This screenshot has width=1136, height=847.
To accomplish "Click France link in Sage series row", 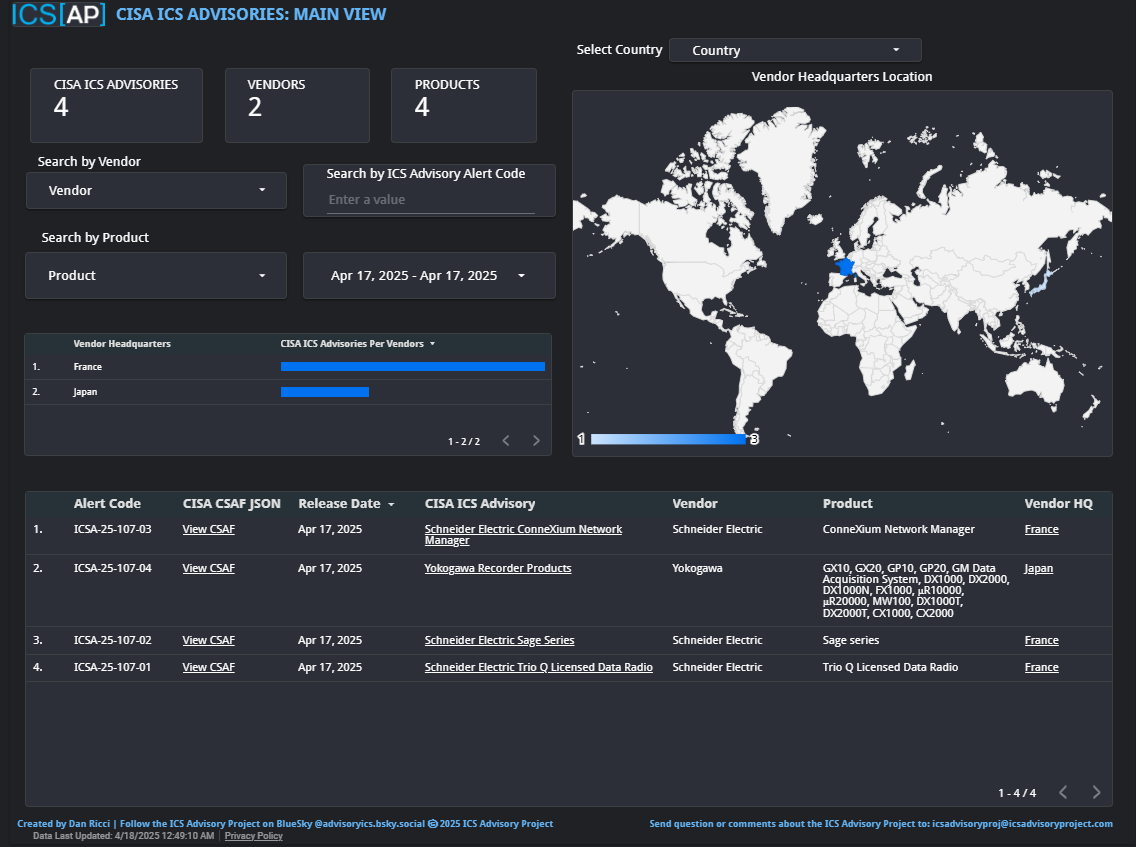I will 1041,641.
